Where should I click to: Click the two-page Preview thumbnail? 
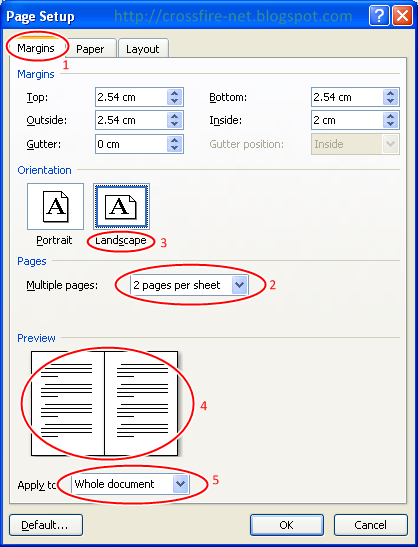[x=105, y=404]
